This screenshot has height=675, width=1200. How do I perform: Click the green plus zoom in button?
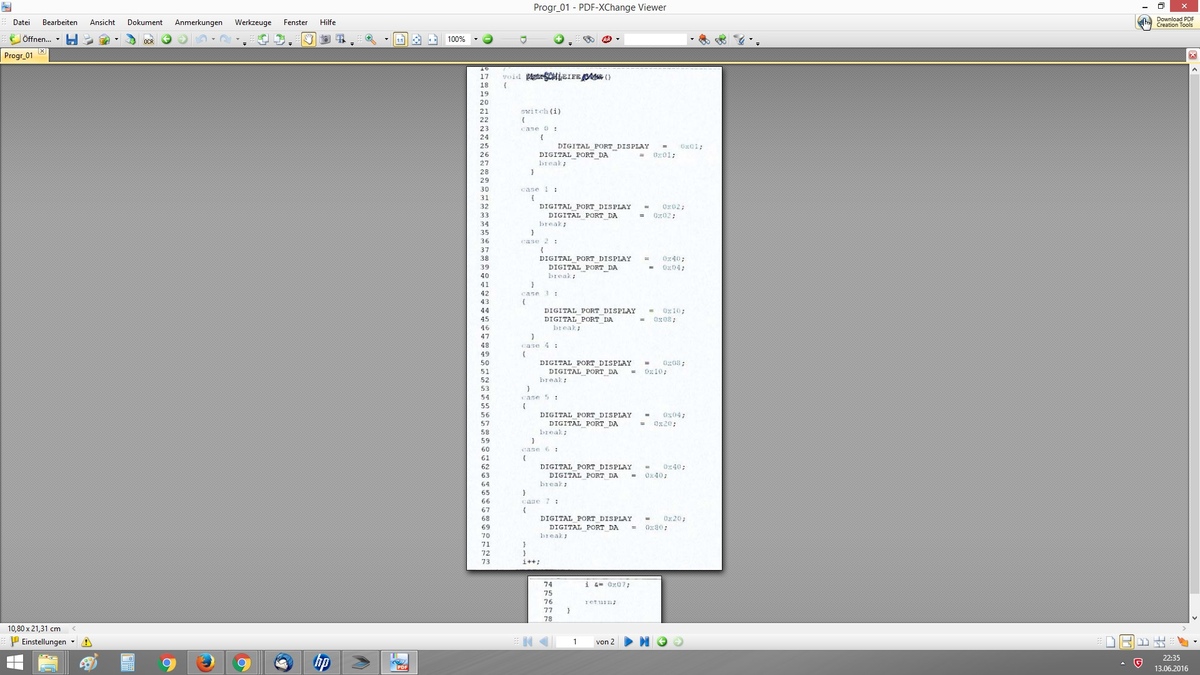[559, 39]
